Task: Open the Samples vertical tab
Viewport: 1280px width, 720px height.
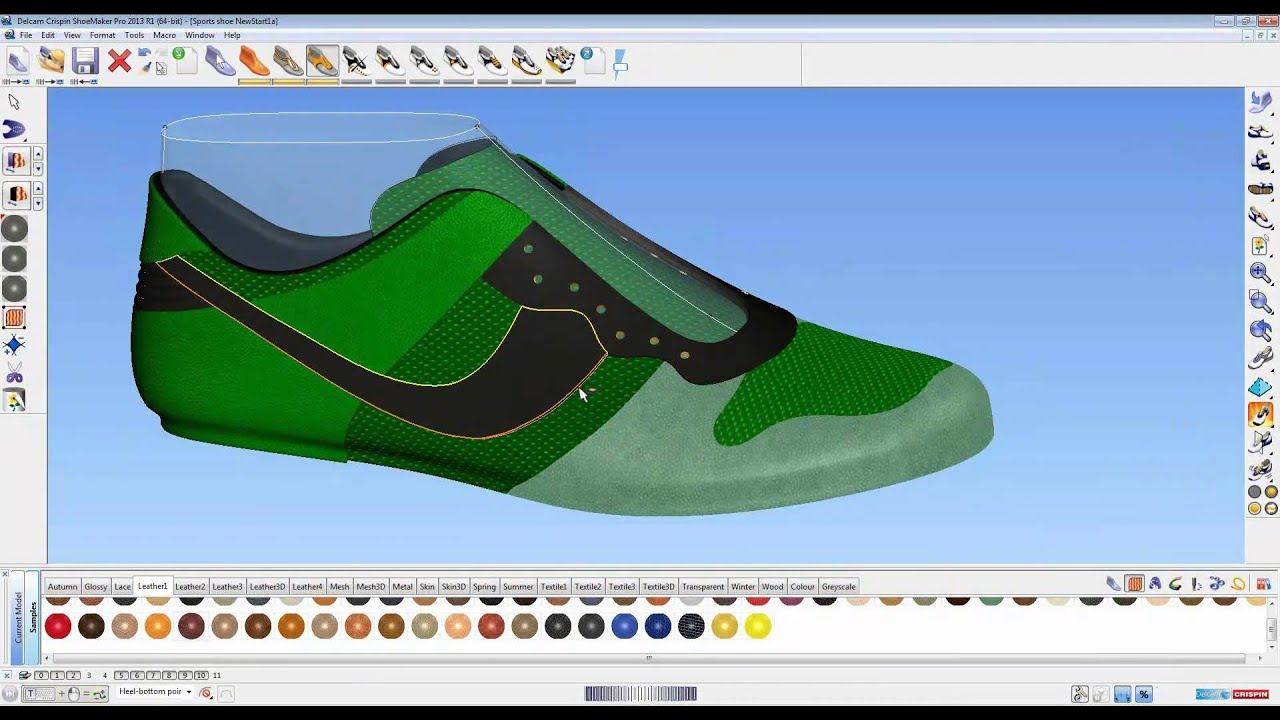Action: coord(32,616)
